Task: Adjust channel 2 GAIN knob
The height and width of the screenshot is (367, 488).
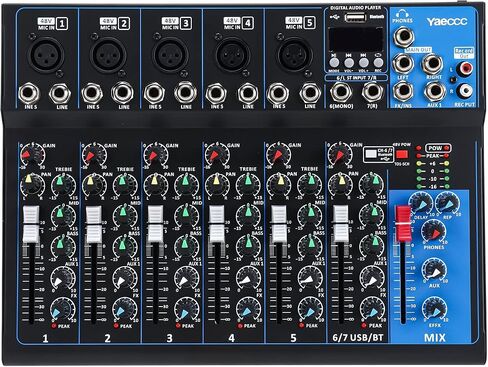Action: (x=94, y=155)
